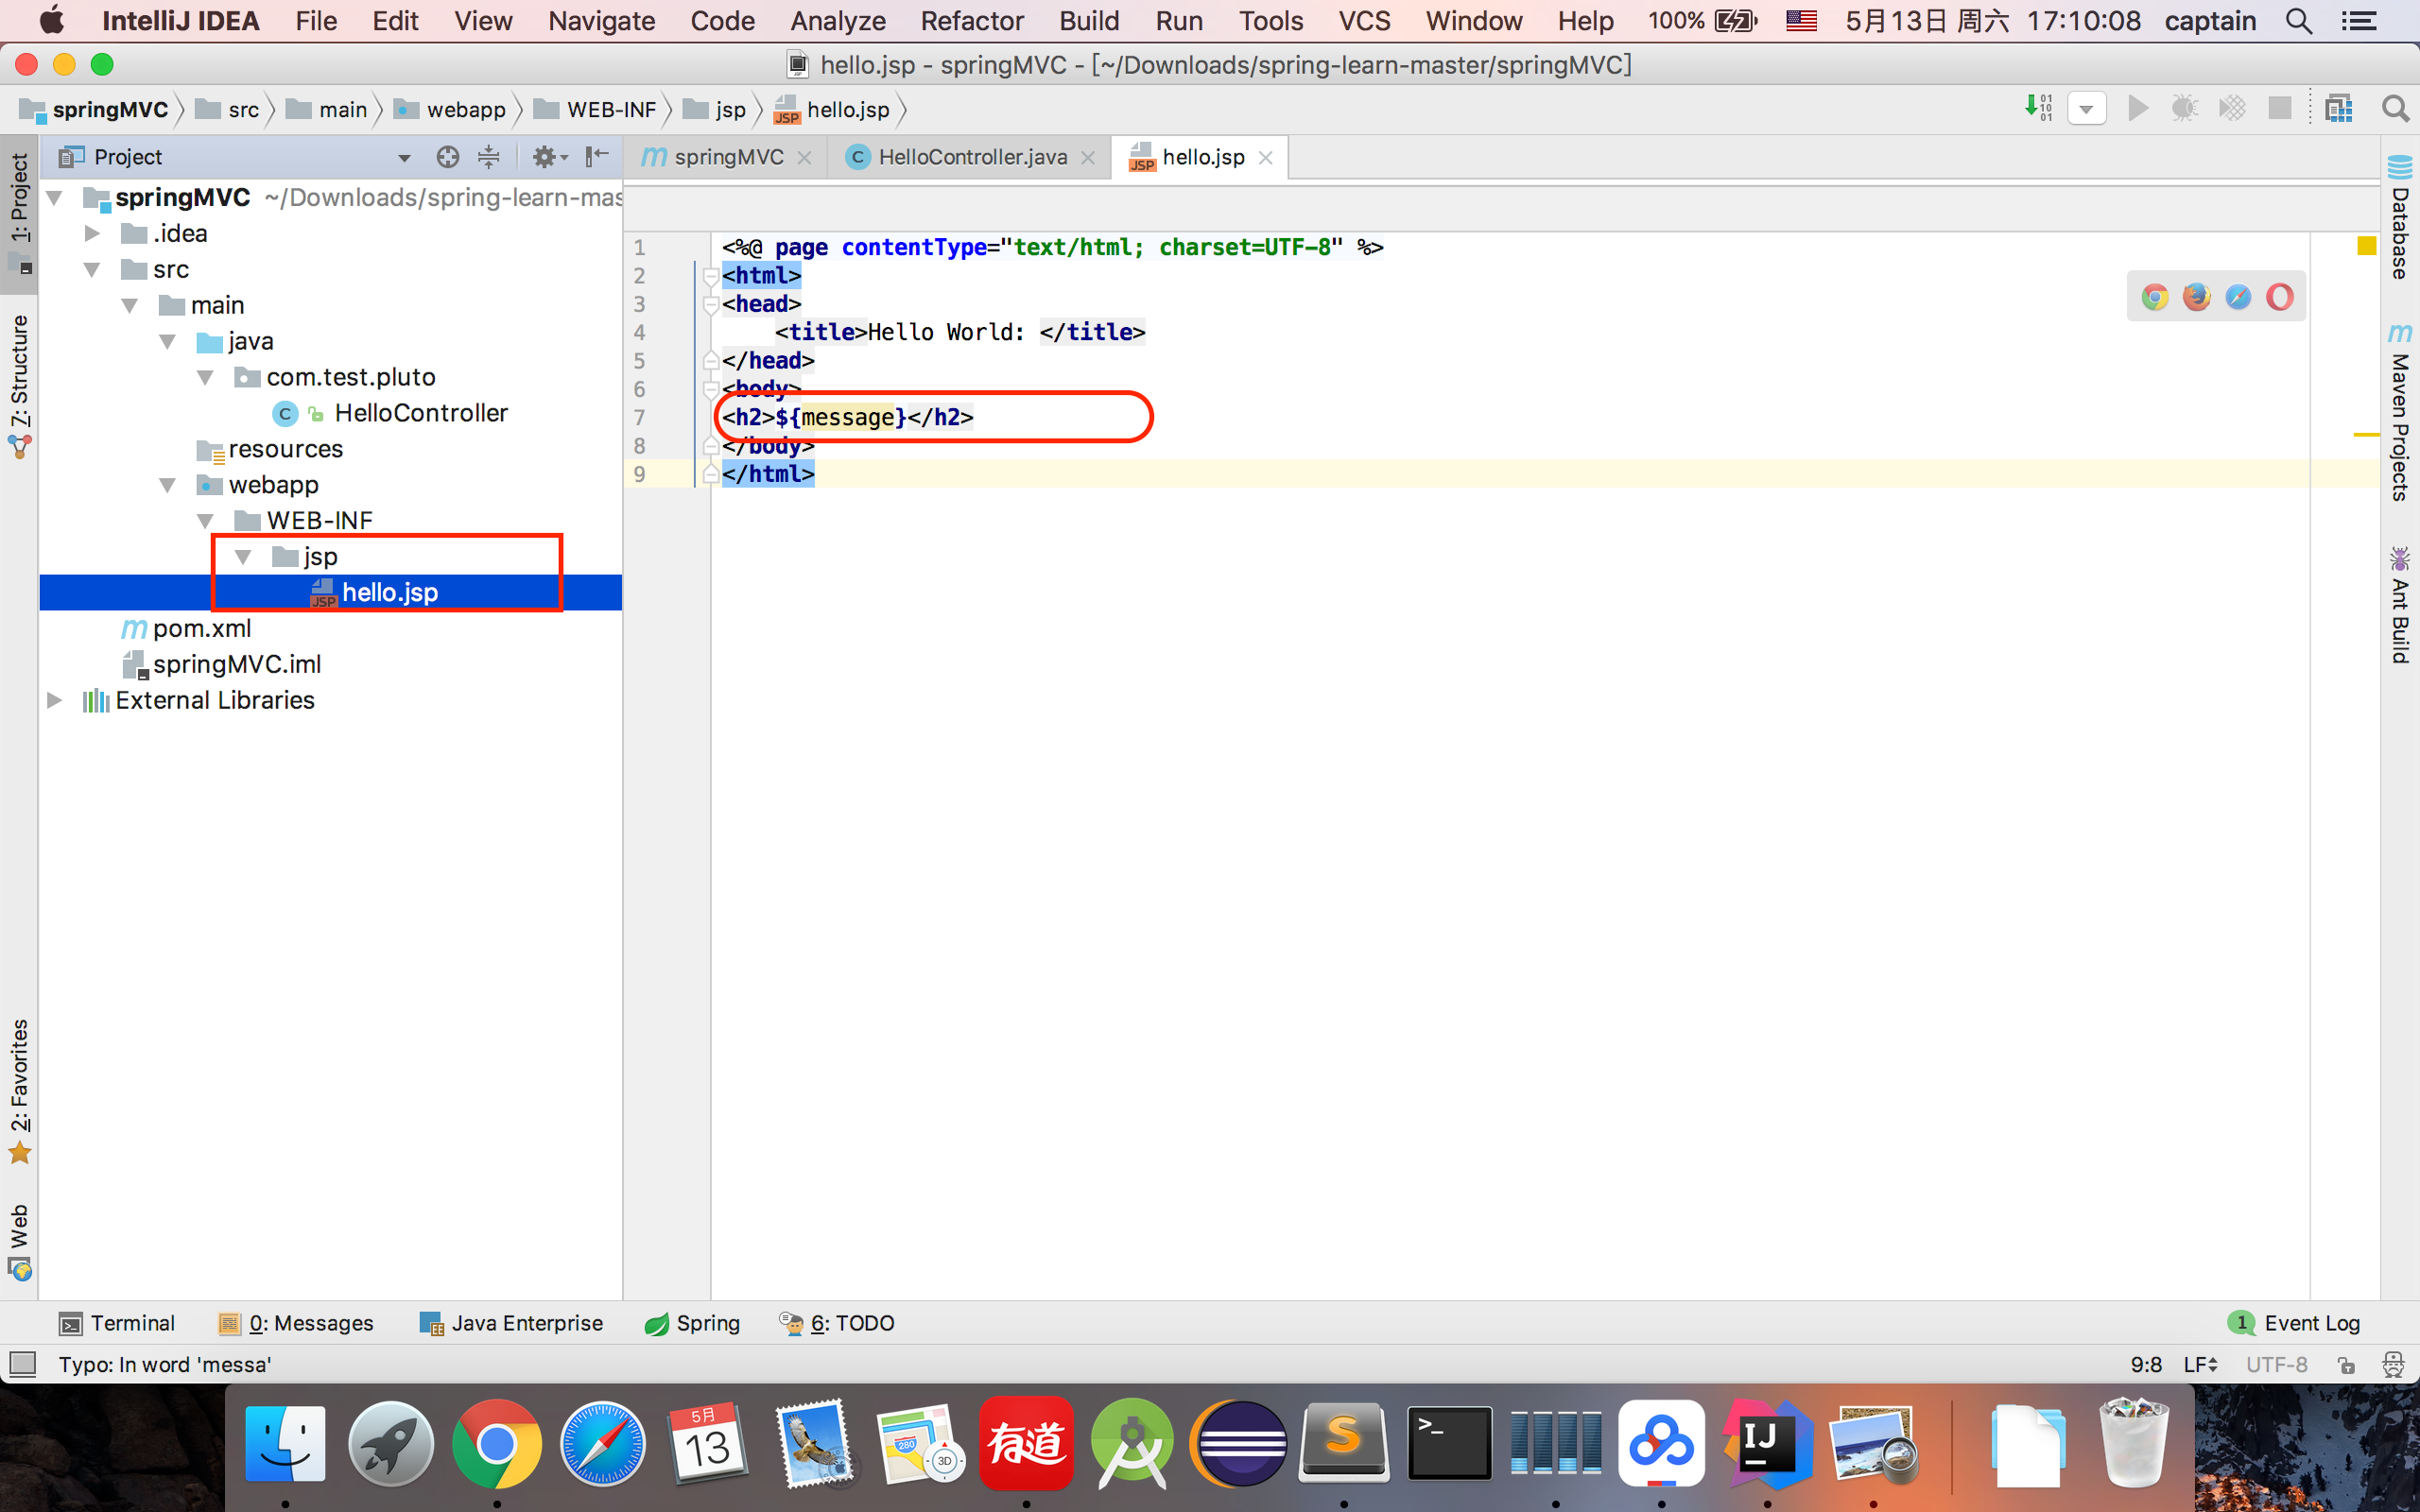Open the Terminal tool window
The image size is (2420, 1512).
[117, 1323]
